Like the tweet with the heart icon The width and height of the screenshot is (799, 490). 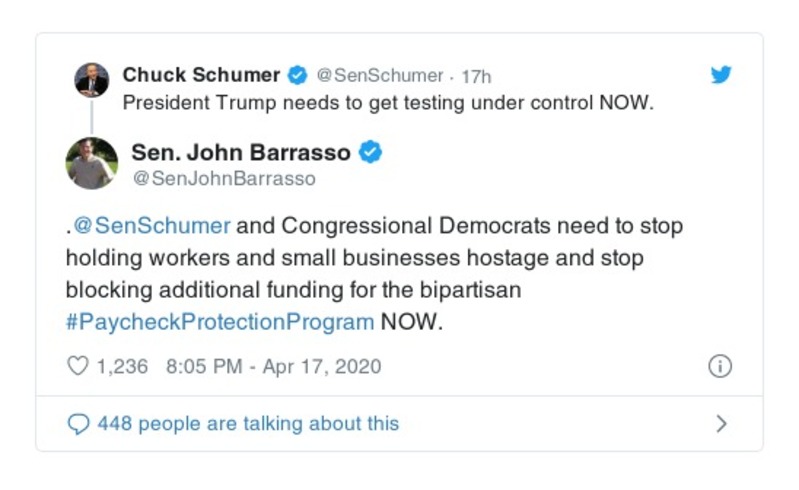[77, 366]
